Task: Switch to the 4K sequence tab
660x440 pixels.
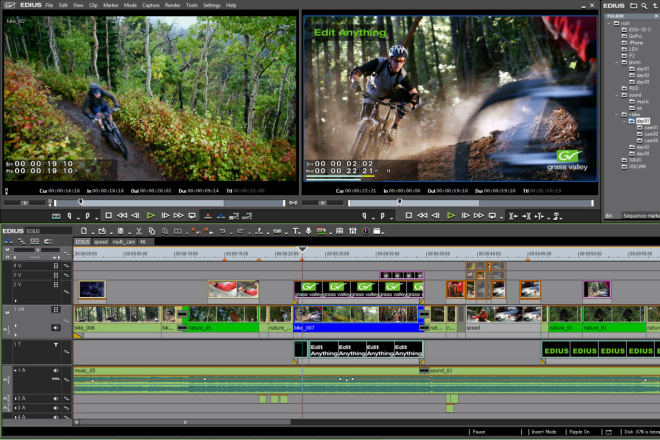Action: 143,242
